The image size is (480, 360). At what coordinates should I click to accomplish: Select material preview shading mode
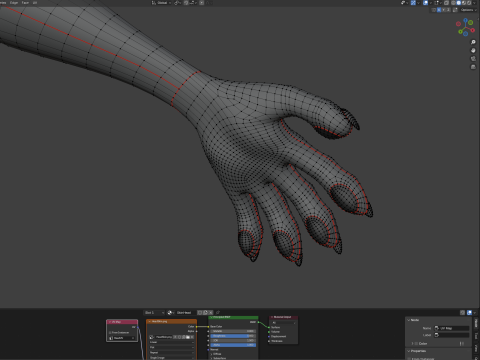(464, 3)
